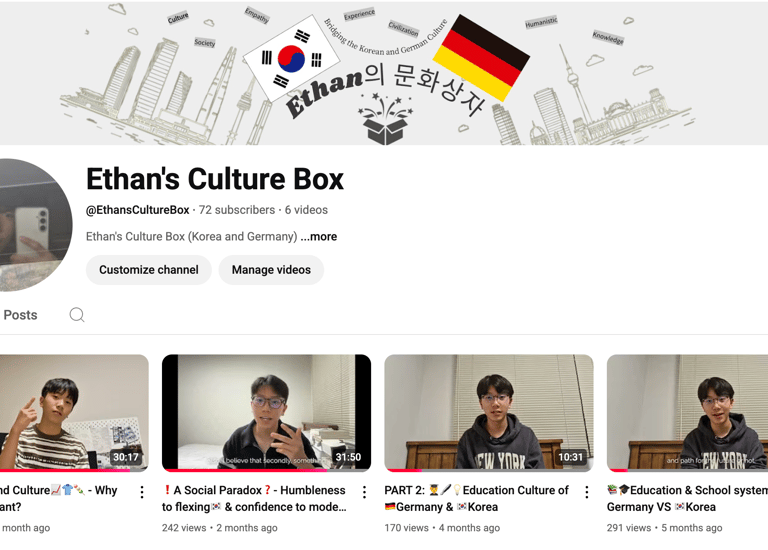Click the channel search magnifier icon
Viewport: 768px width, 550px height.
tap(77, 315)
